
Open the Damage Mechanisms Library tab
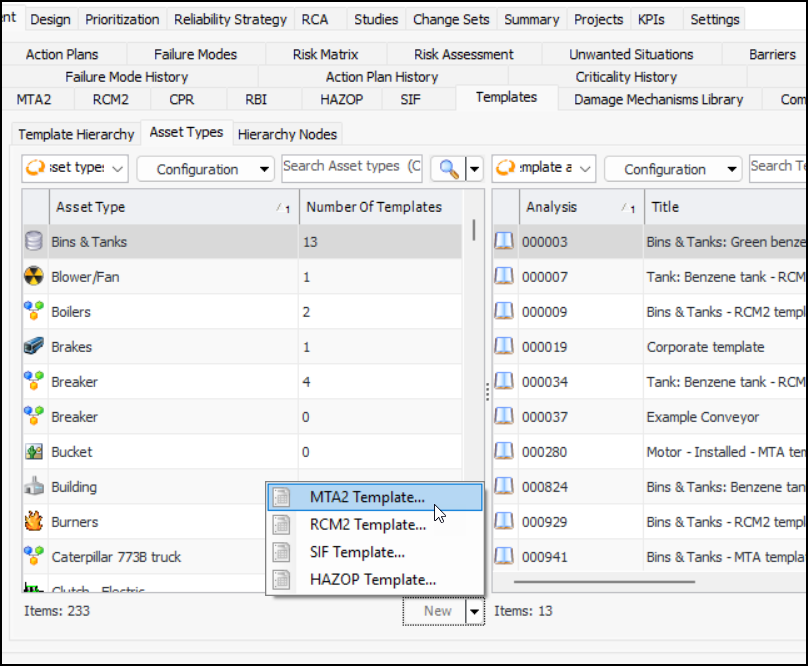(658, 99)
